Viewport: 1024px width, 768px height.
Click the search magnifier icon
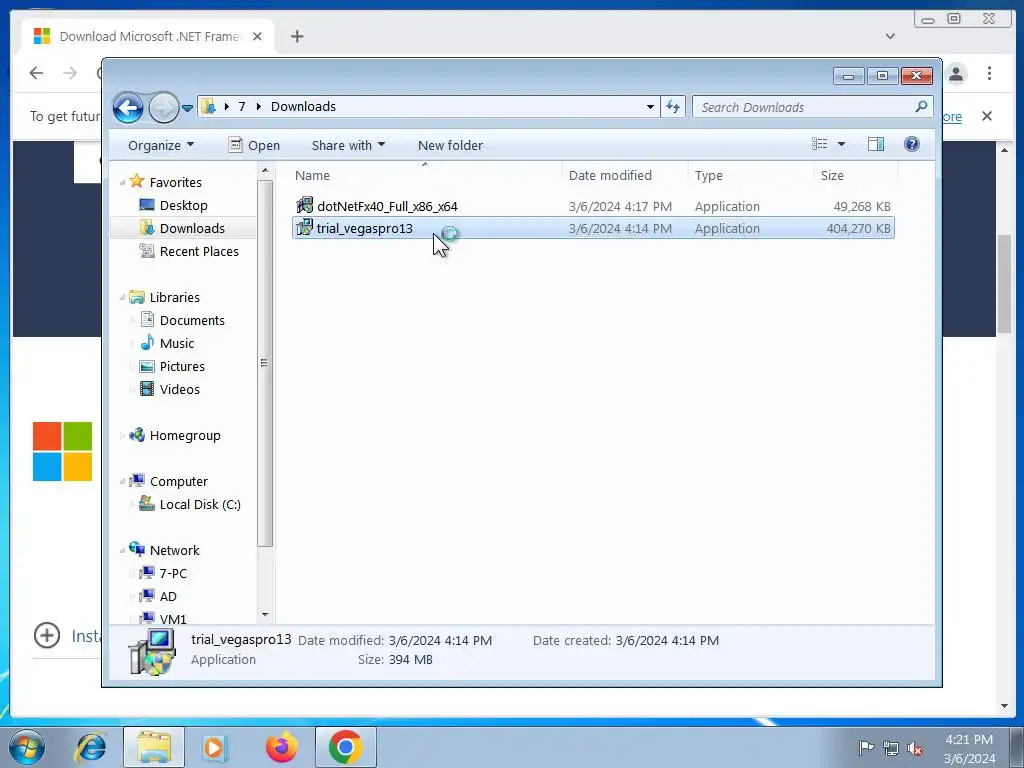(x=921, y=106)
